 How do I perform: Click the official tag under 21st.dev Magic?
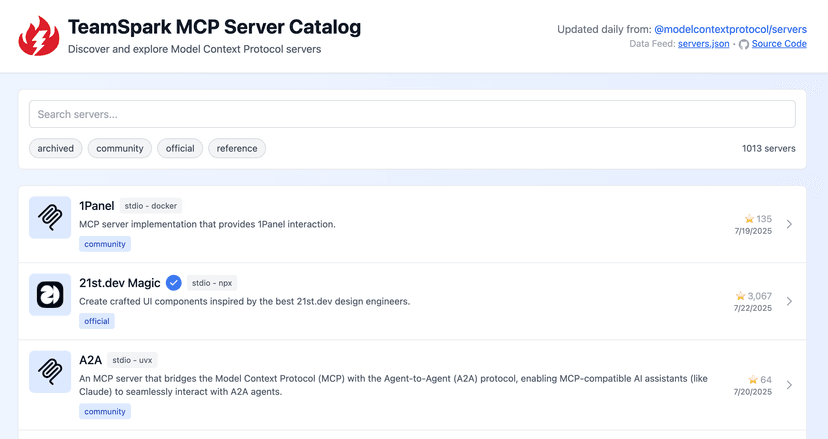[97, 321]
